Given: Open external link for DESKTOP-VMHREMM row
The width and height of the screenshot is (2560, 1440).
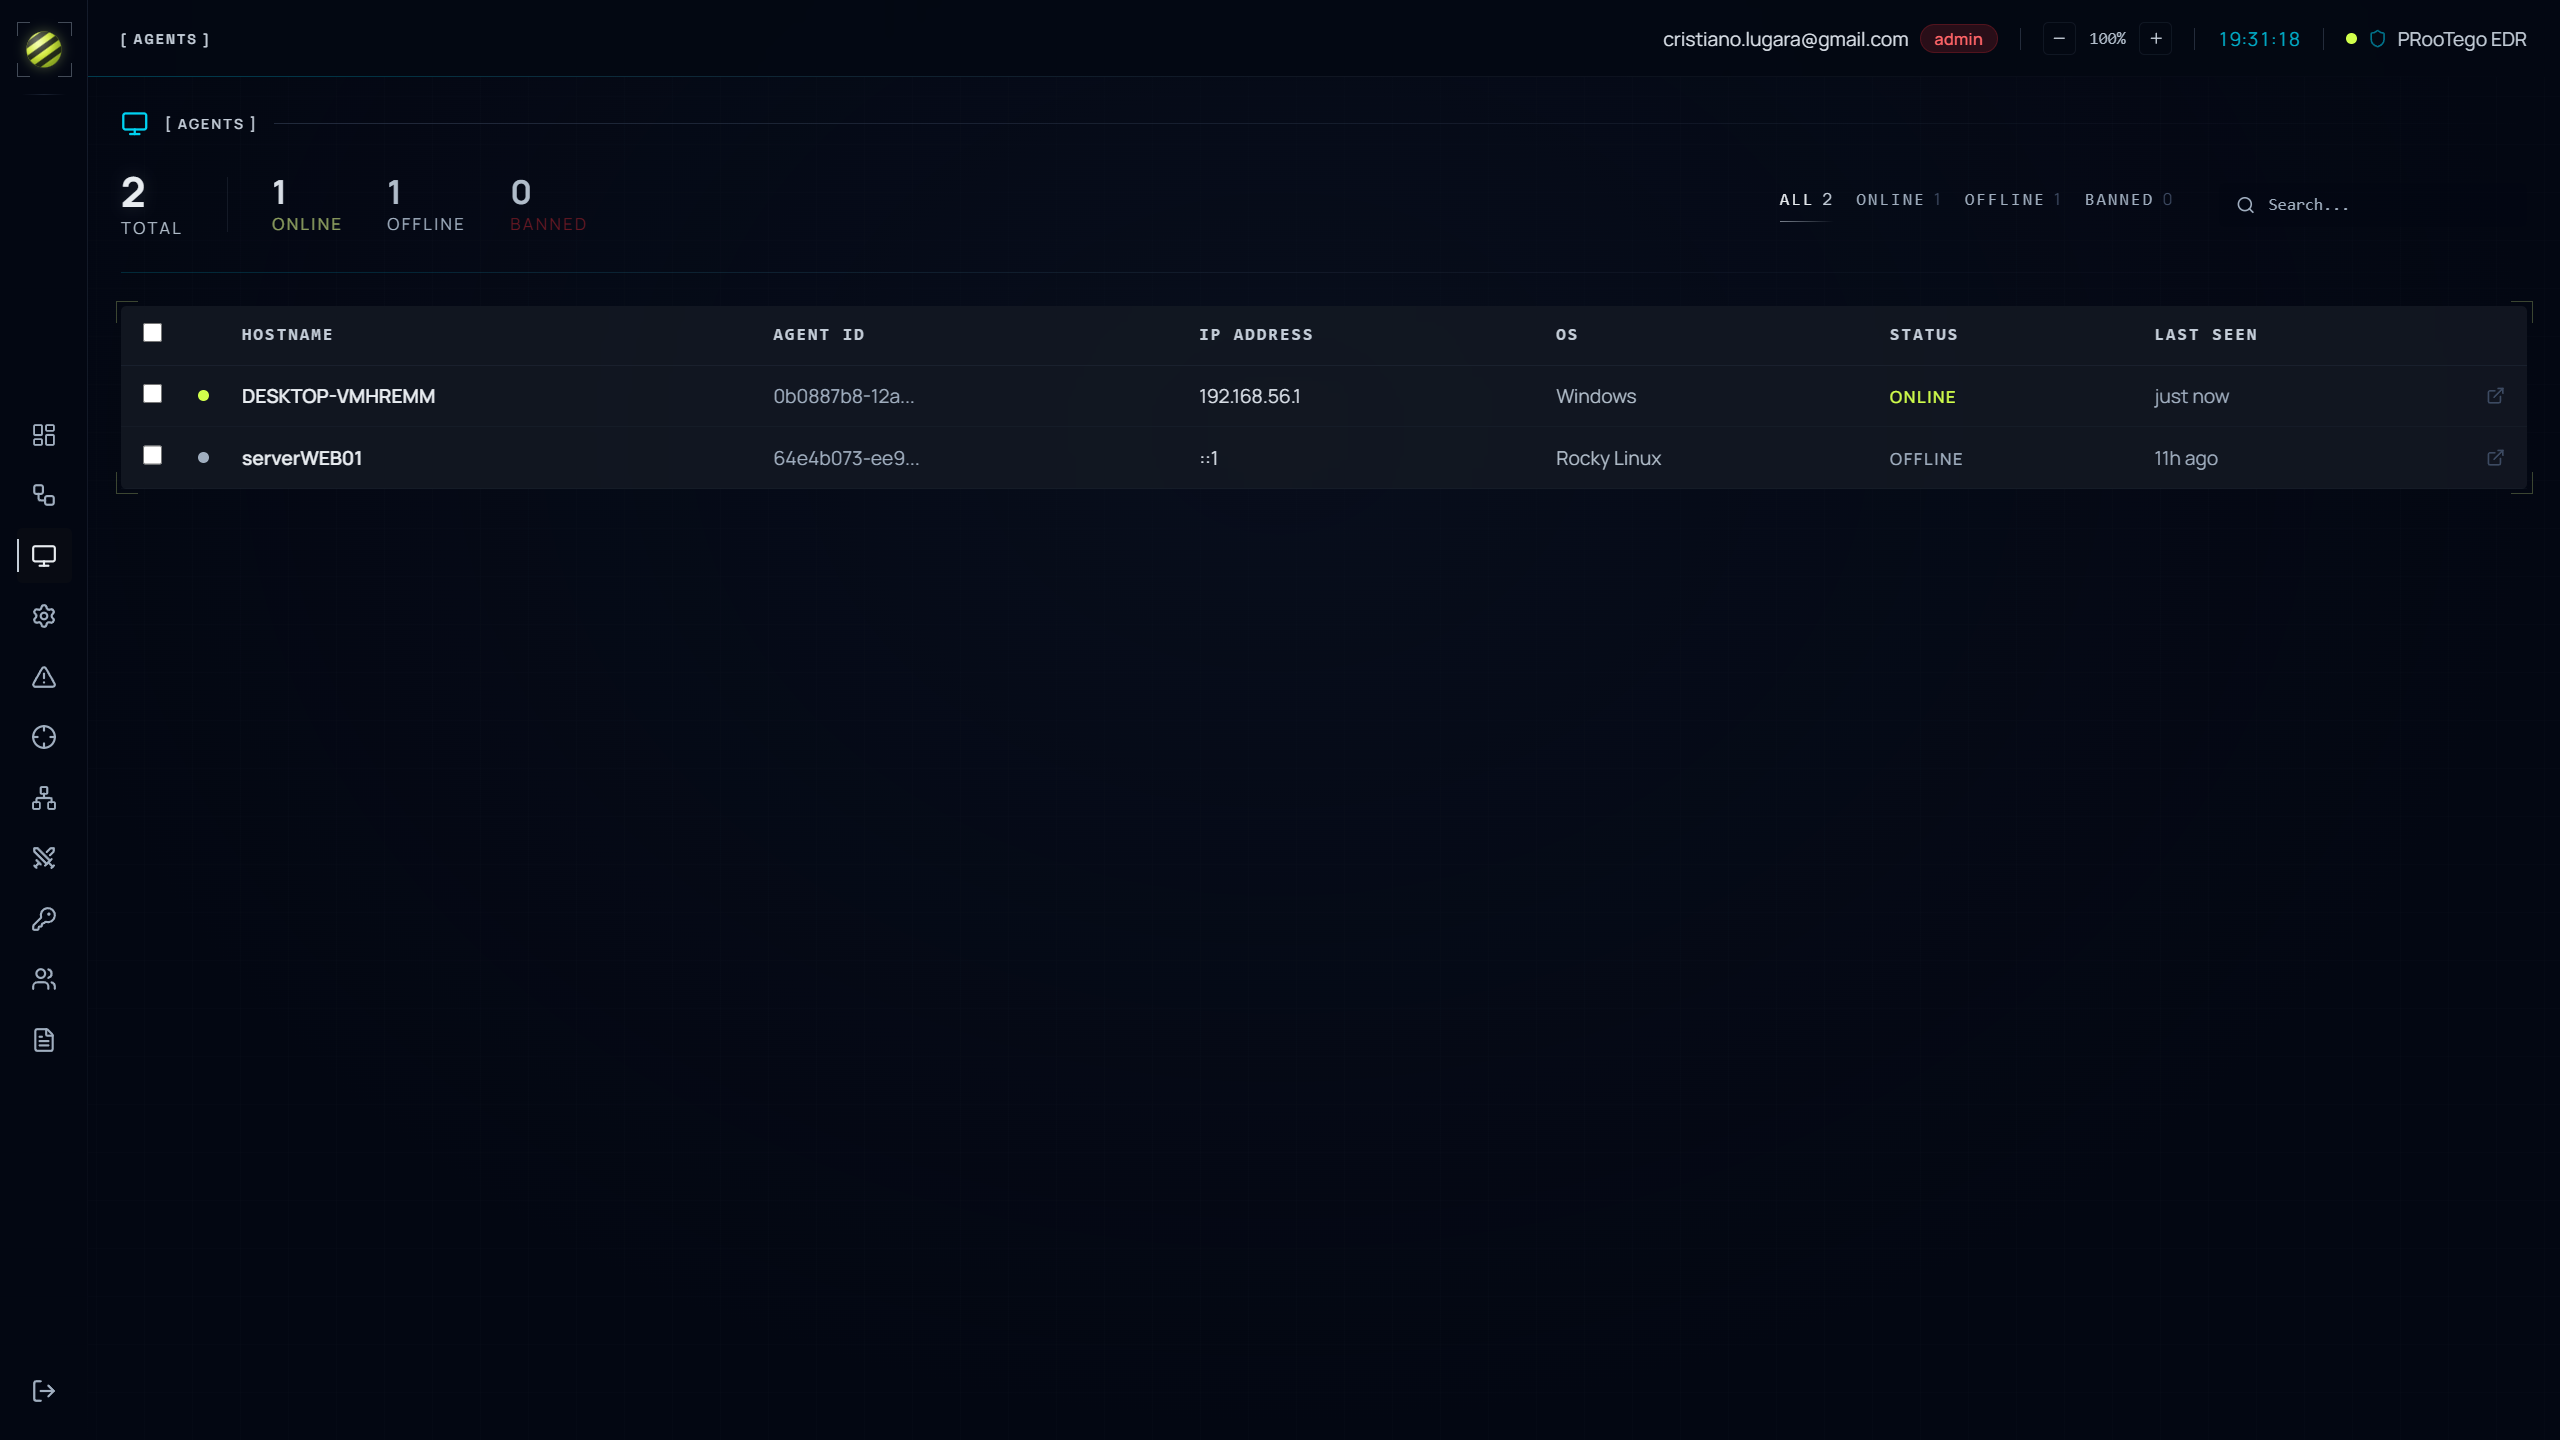Looking at the screenshot, I should click(2495, 396).
